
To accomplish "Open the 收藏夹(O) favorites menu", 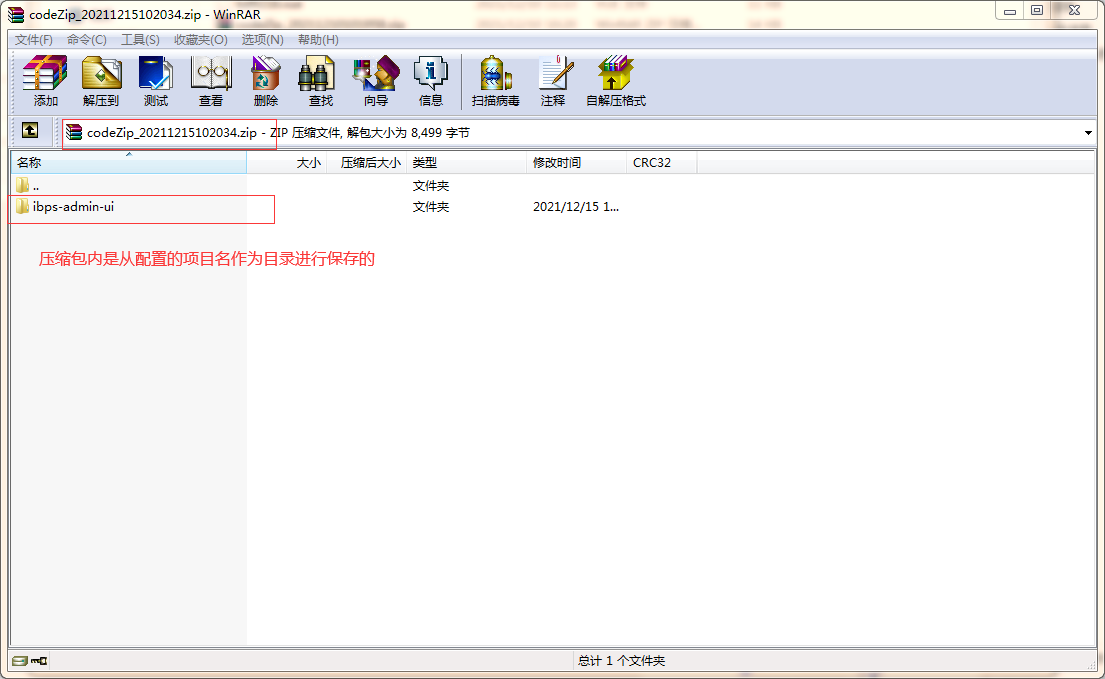I will [200, 40].
